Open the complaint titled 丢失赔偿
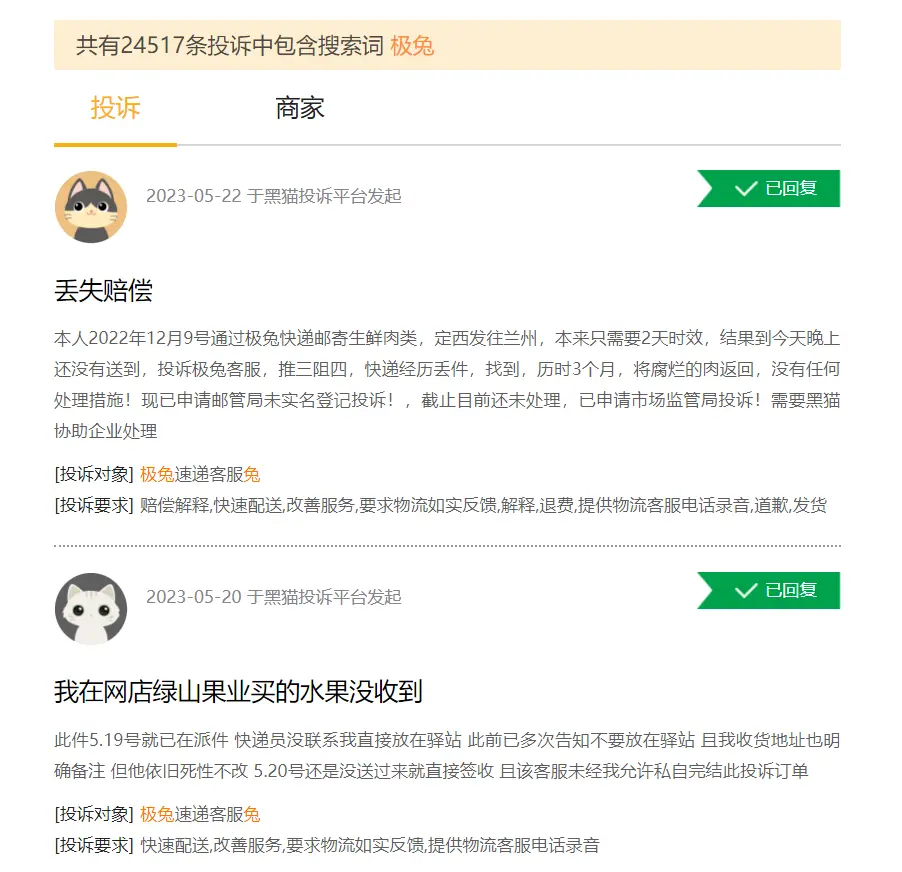The width and height of the screenshot is (902, 872). [x=104, y=290]
